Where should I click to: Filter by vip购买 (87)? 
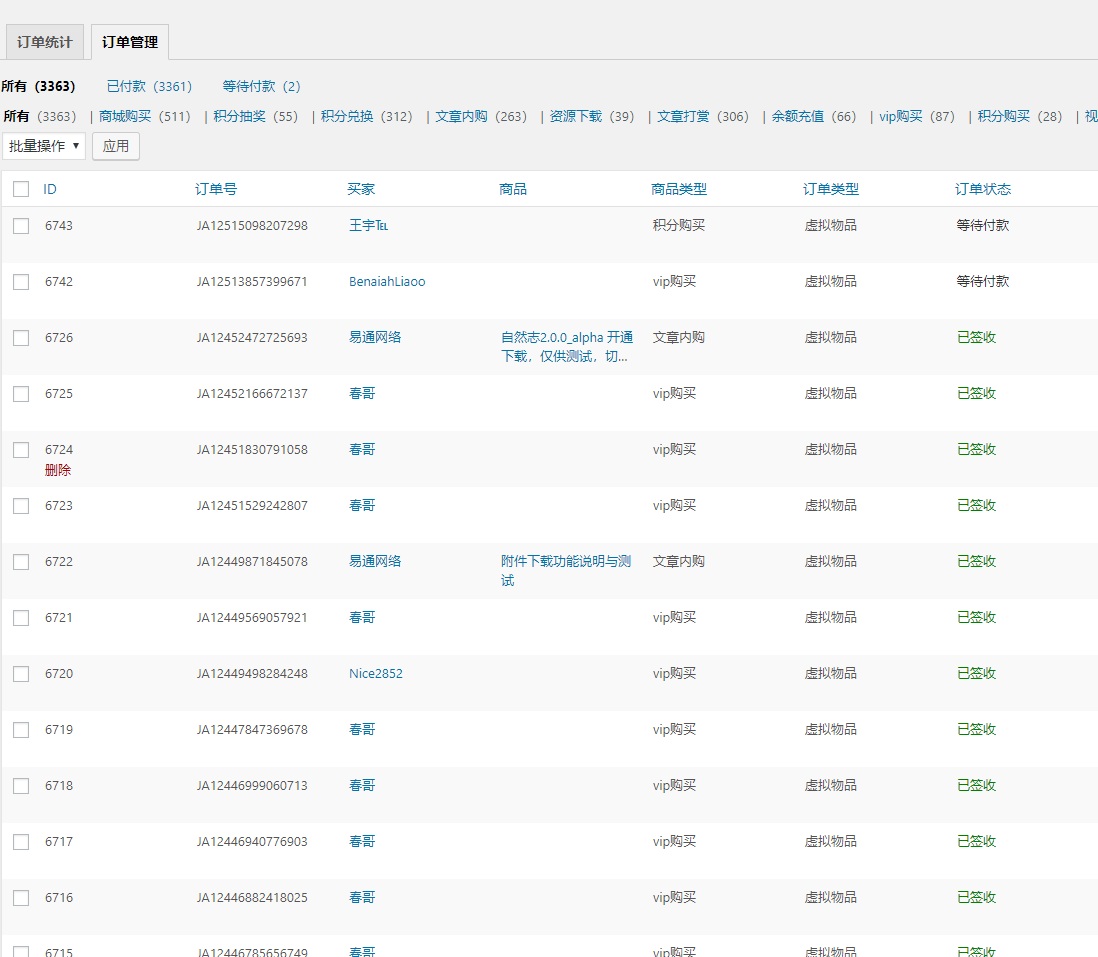[x=917, y=116]
